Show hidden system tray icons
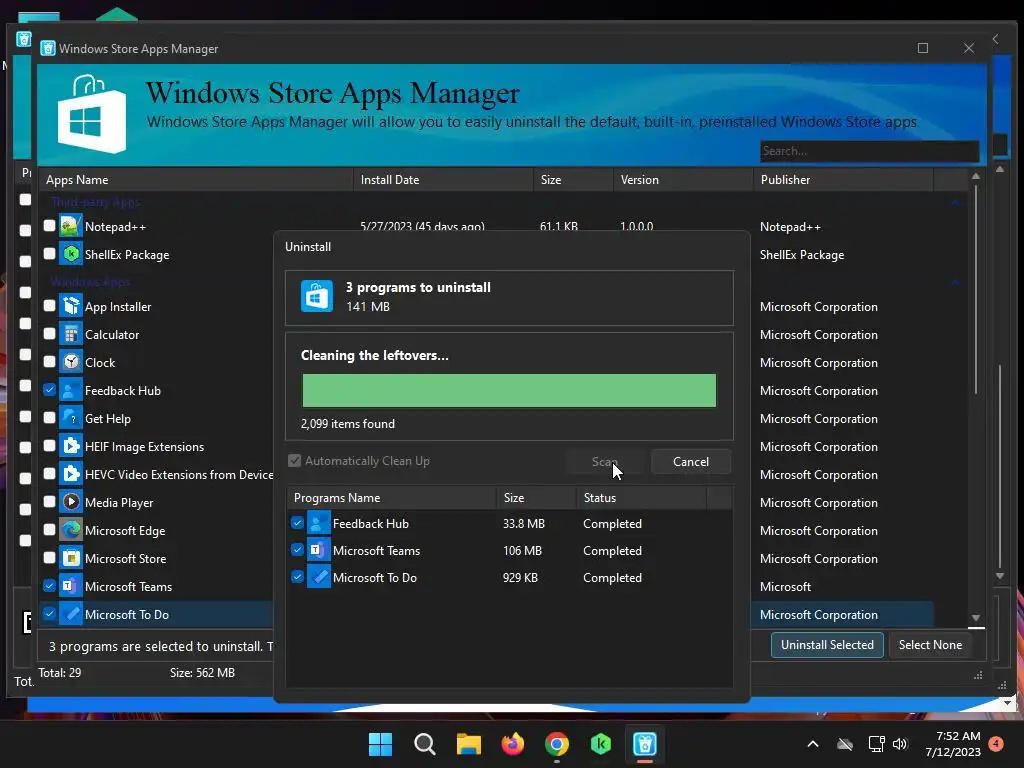The width and height of the screenshot is (1024, 768). click(x=813, y=744)
